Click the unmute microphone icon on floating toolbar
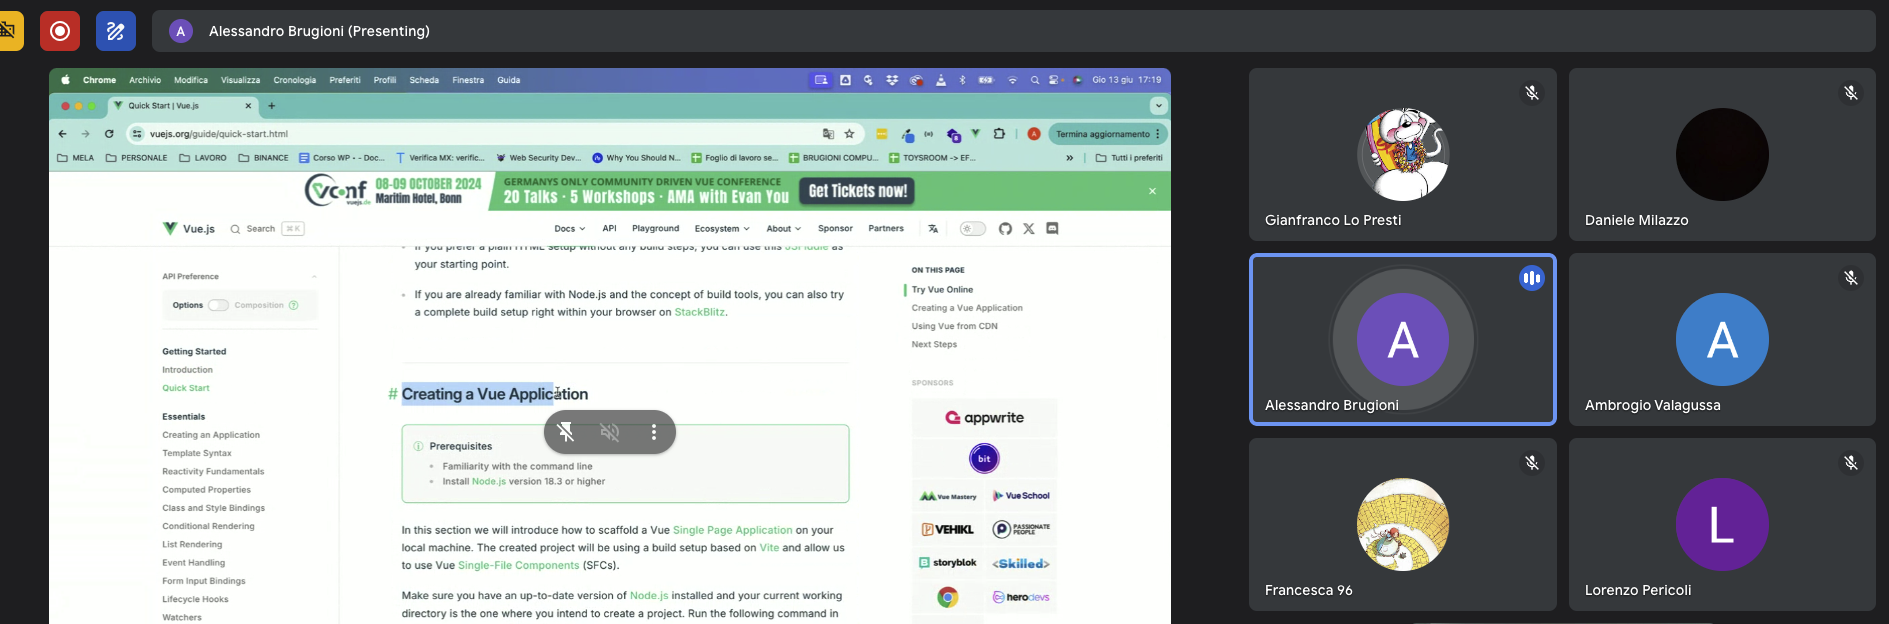This screenshot has height=624, width=1889. 566,432
